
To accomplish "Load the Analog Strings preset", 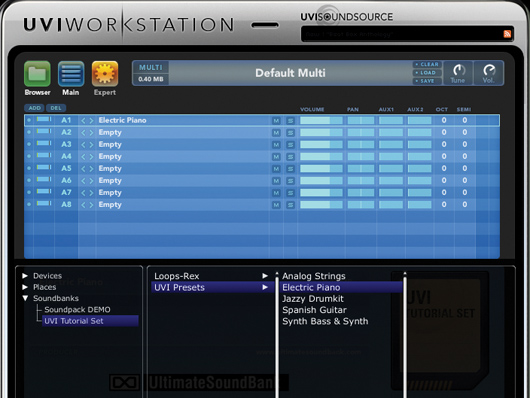I will click(314, 276).
